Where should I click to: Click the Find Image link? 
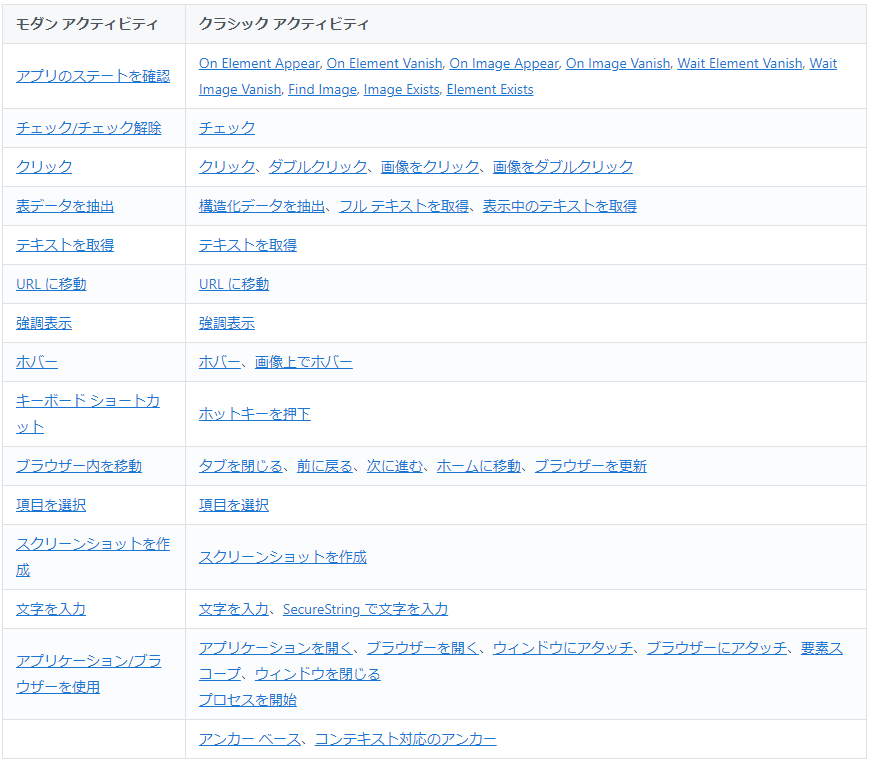(322, 90)
